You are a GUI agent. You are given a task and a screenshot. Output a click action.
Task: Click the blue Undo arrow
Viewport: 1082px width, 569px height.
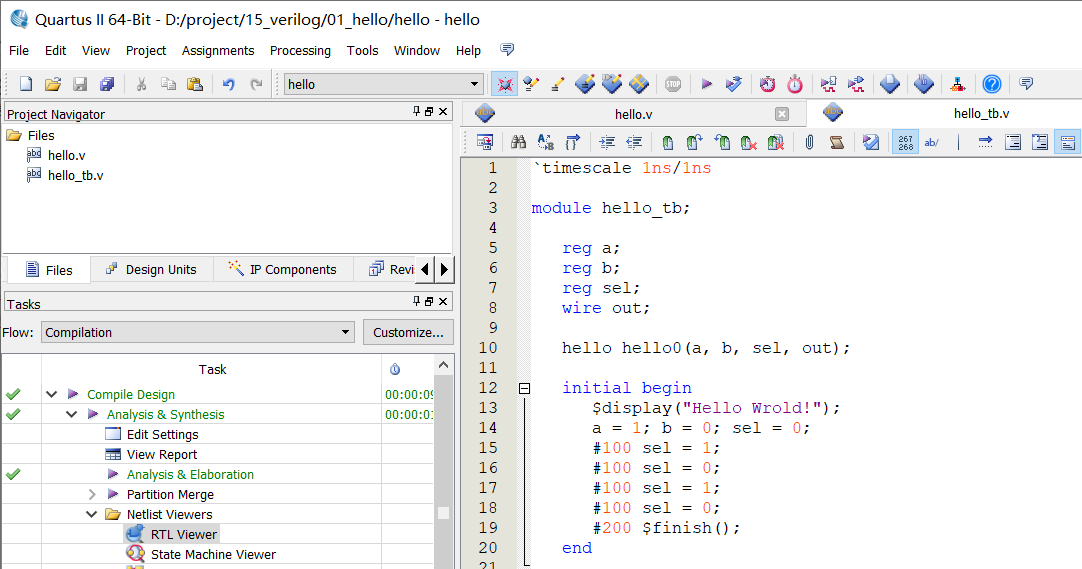[x=228, y=84]
